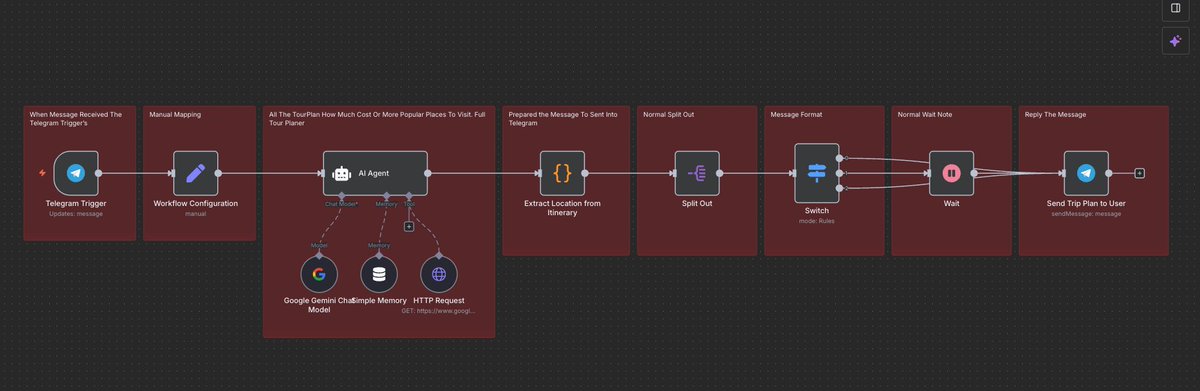
Task: Click the 'Split Out' node label
Action: click(696, 204)
